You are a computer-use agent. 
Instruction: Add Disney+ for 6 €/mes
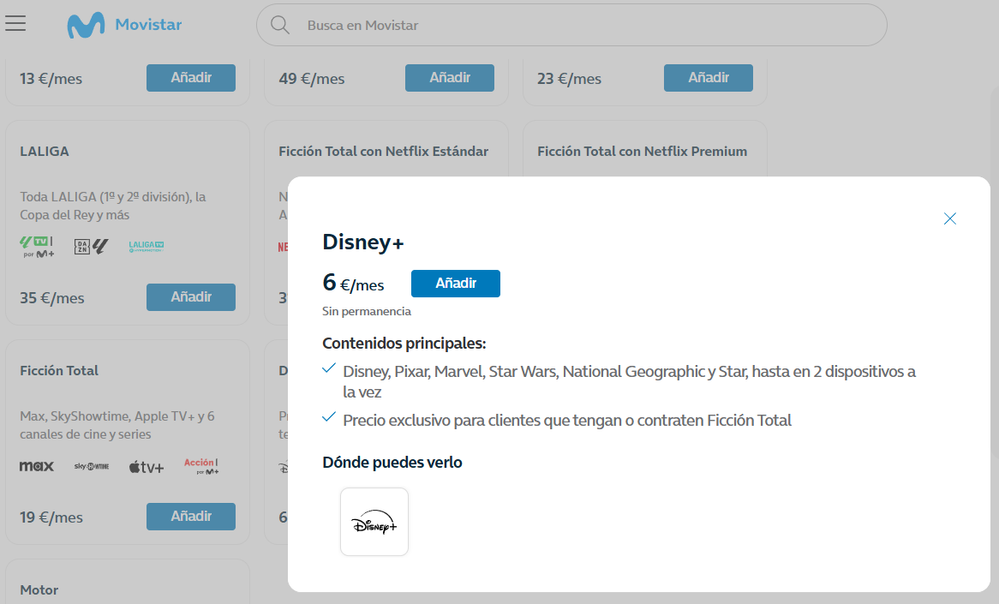pos(455,284)
